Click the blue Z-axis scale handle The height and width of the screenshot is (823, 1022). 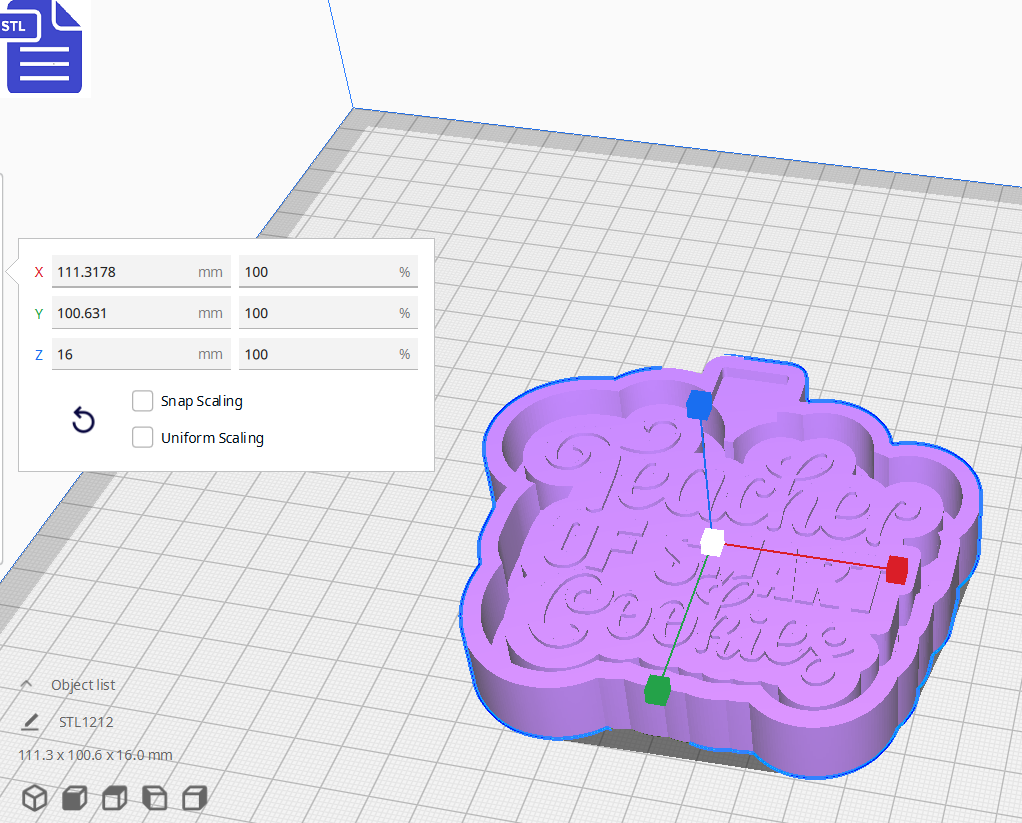tap(698, 405)
